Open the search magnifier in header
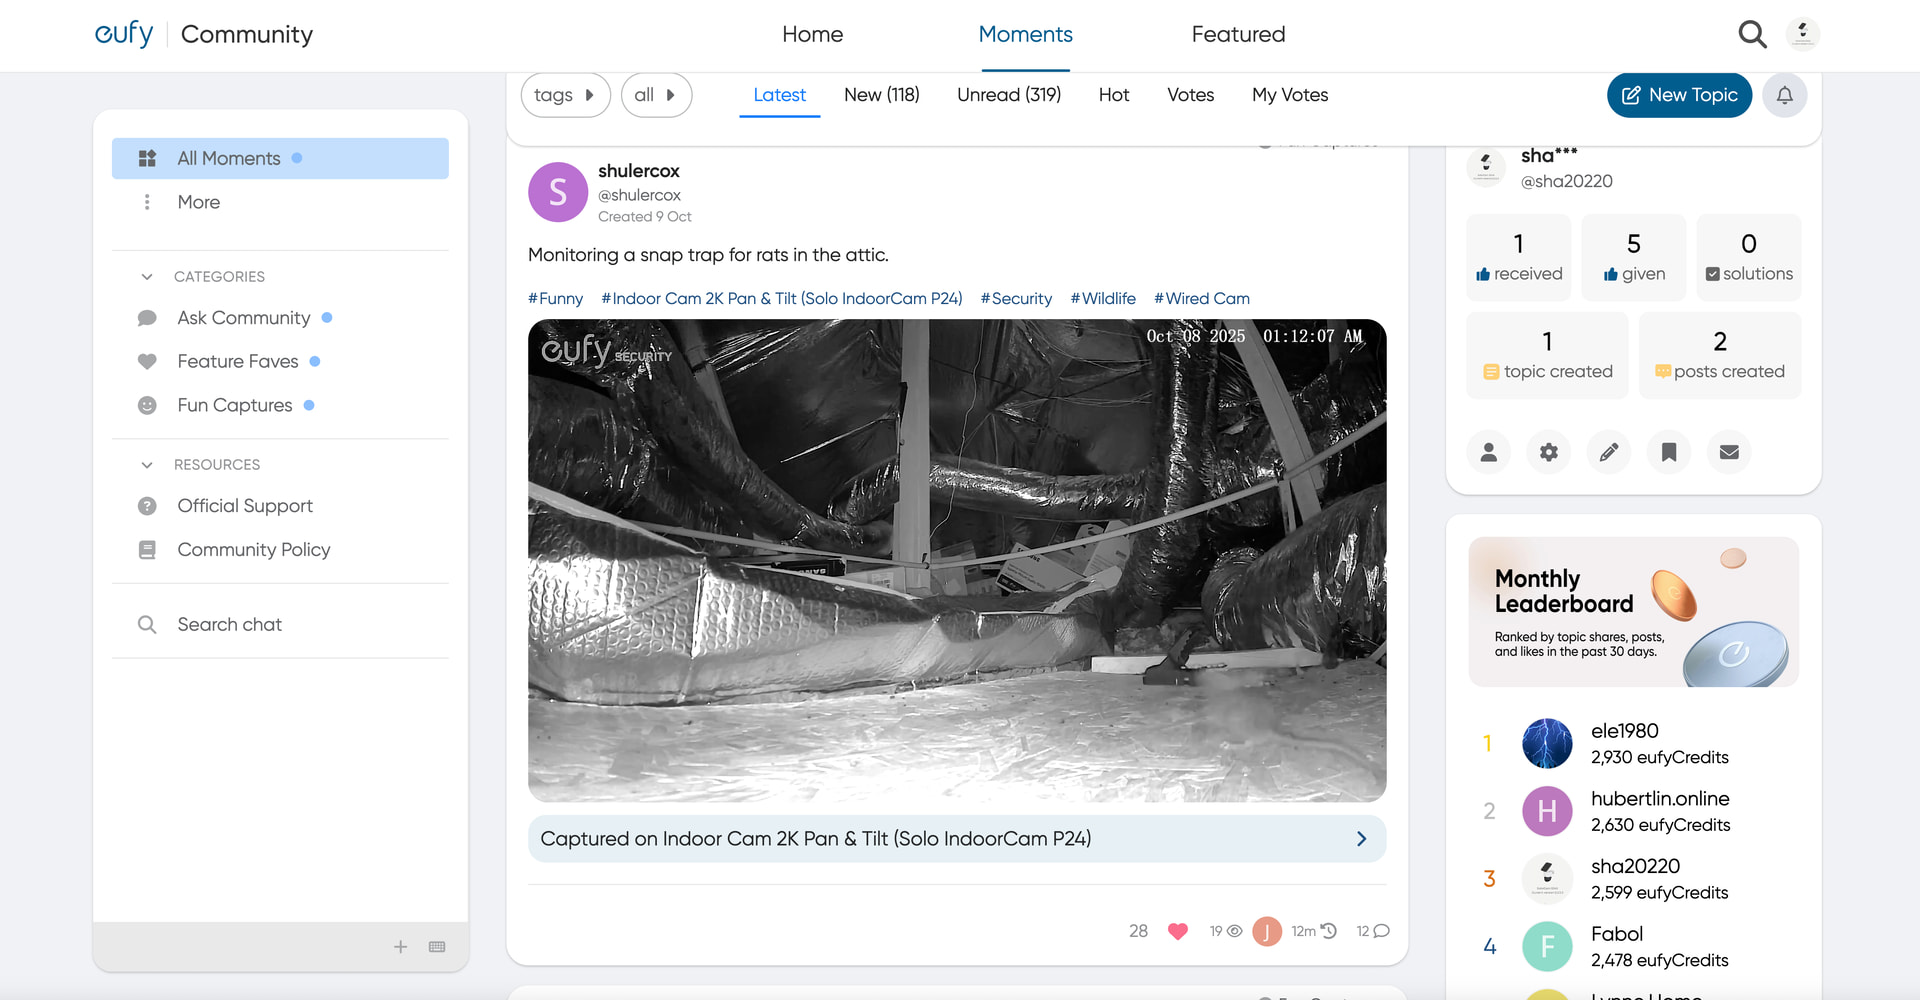Screen dimensions: 1920x1000 tap(1751, 34)
